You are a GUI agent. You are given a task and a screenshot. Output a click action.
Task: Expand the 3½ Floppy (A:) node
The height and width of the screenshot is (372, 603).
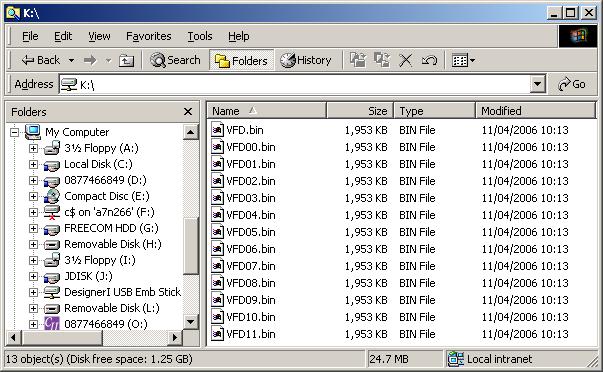33,148
